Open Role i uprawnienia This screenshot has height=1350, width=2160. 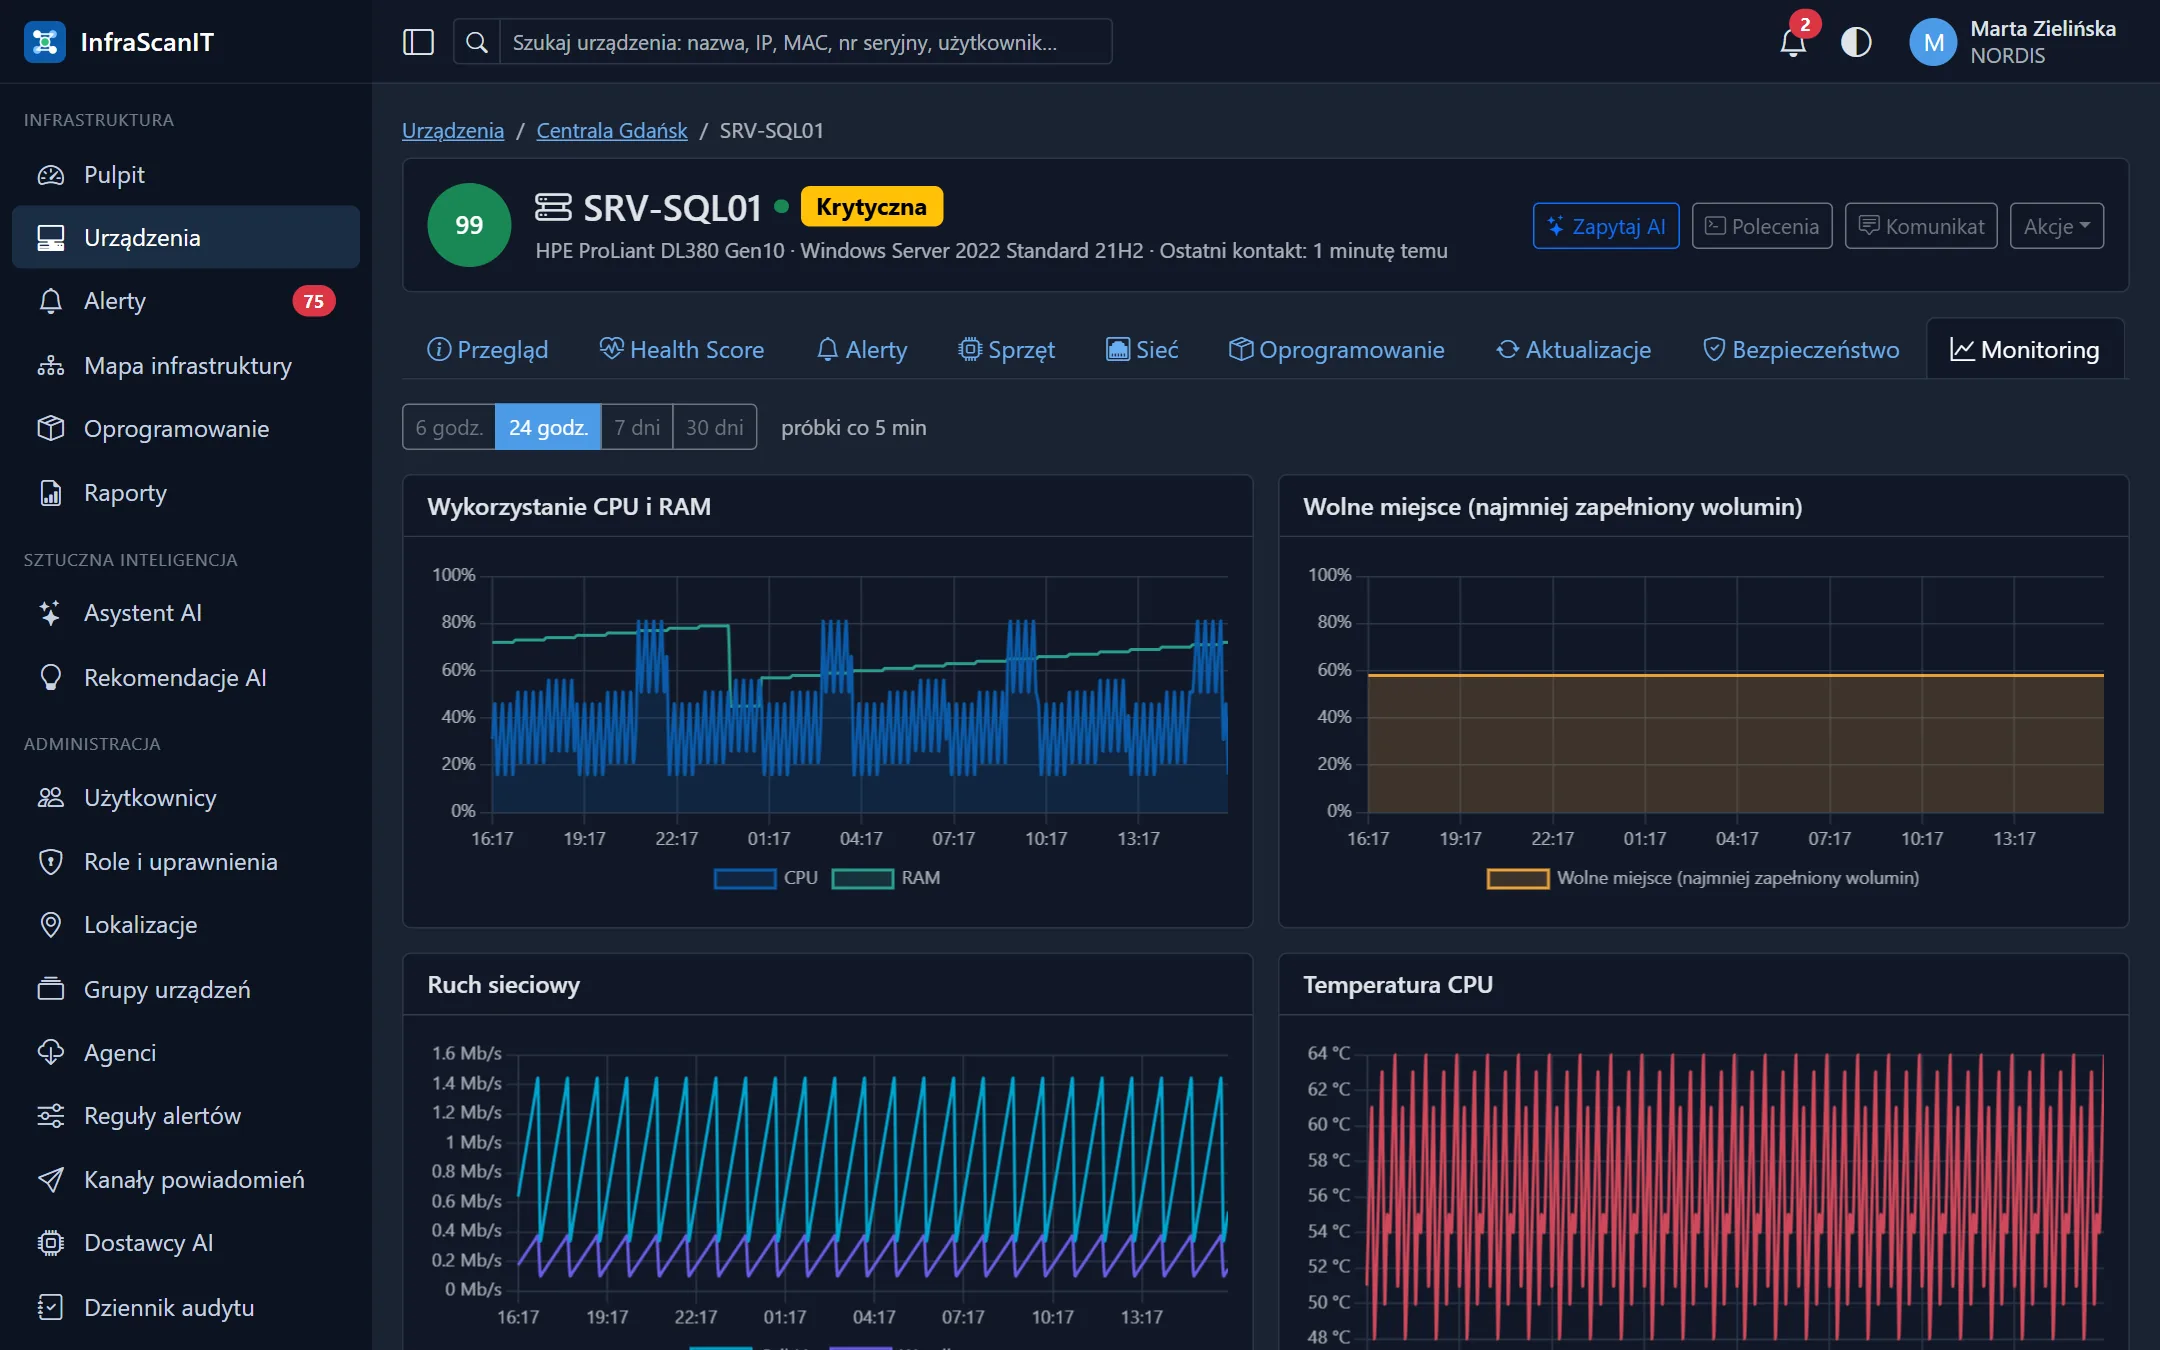(x=186, y=861)
